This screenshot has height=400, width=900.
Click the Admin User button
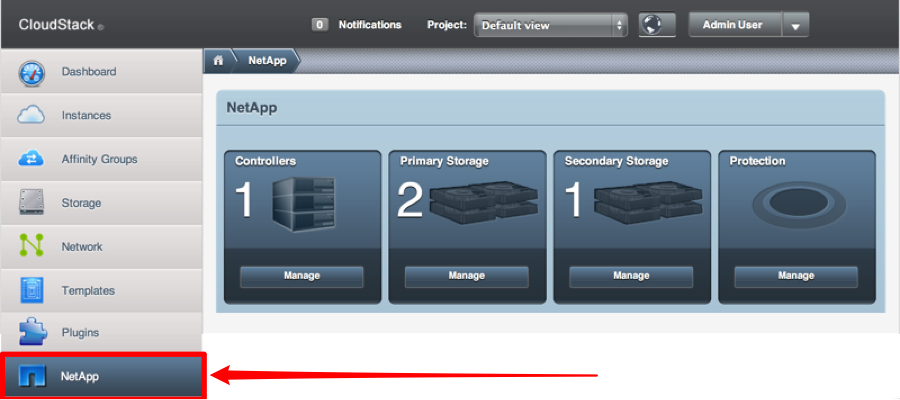[x=735, y=25]
